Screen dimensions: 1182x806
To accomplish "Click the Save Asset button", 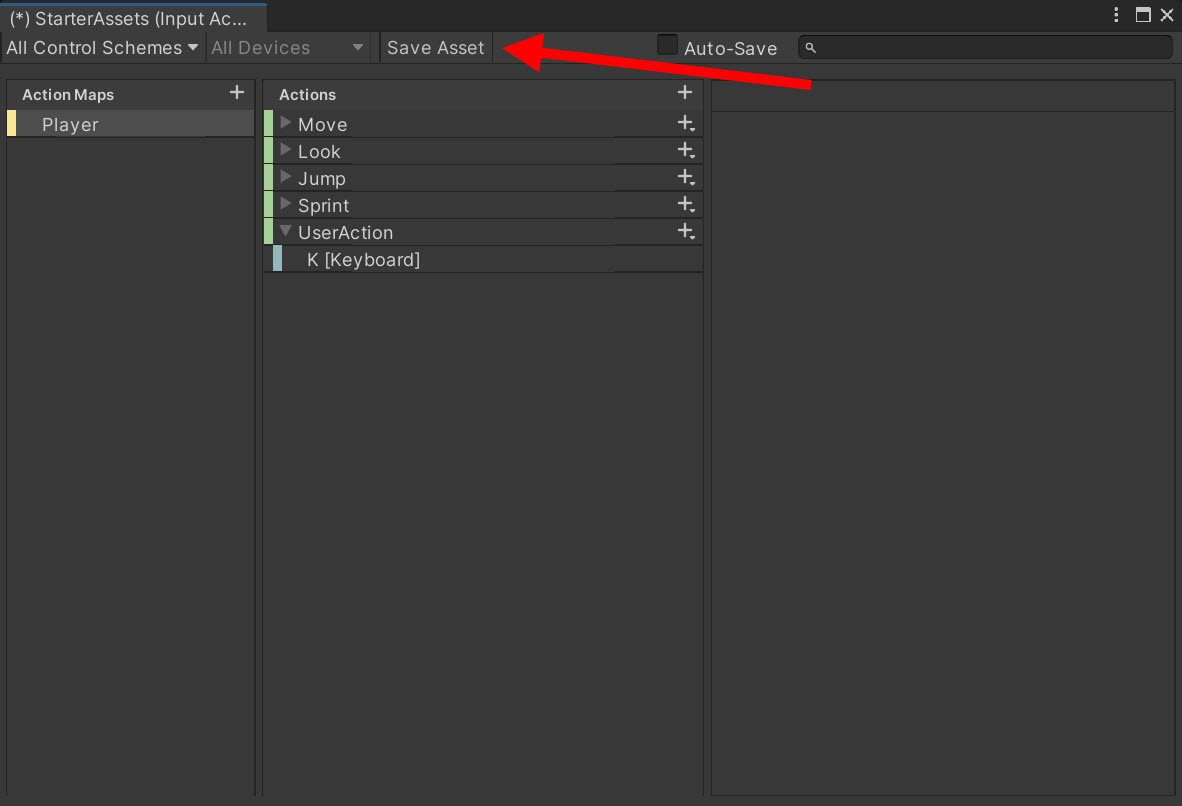I will point(436,48).
